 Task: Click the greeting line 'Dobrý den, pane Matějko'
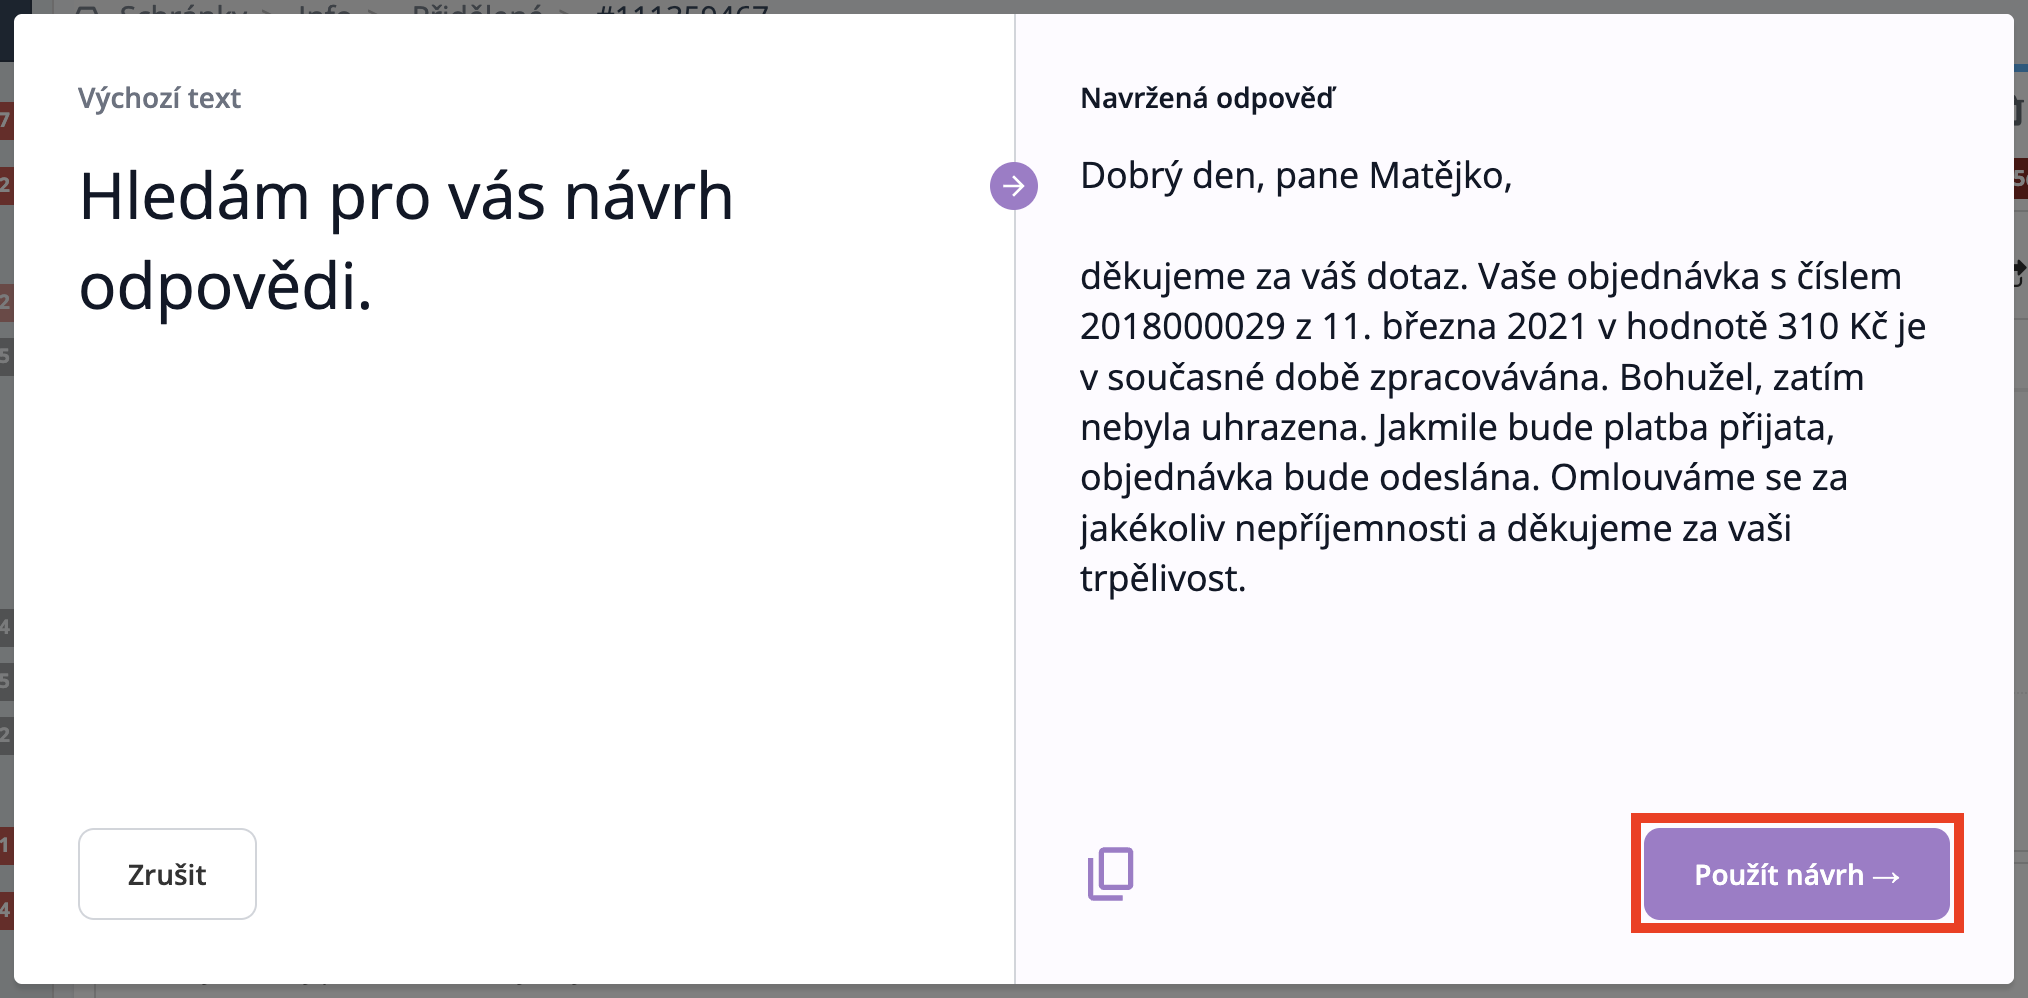click(x=1295, y=176)
